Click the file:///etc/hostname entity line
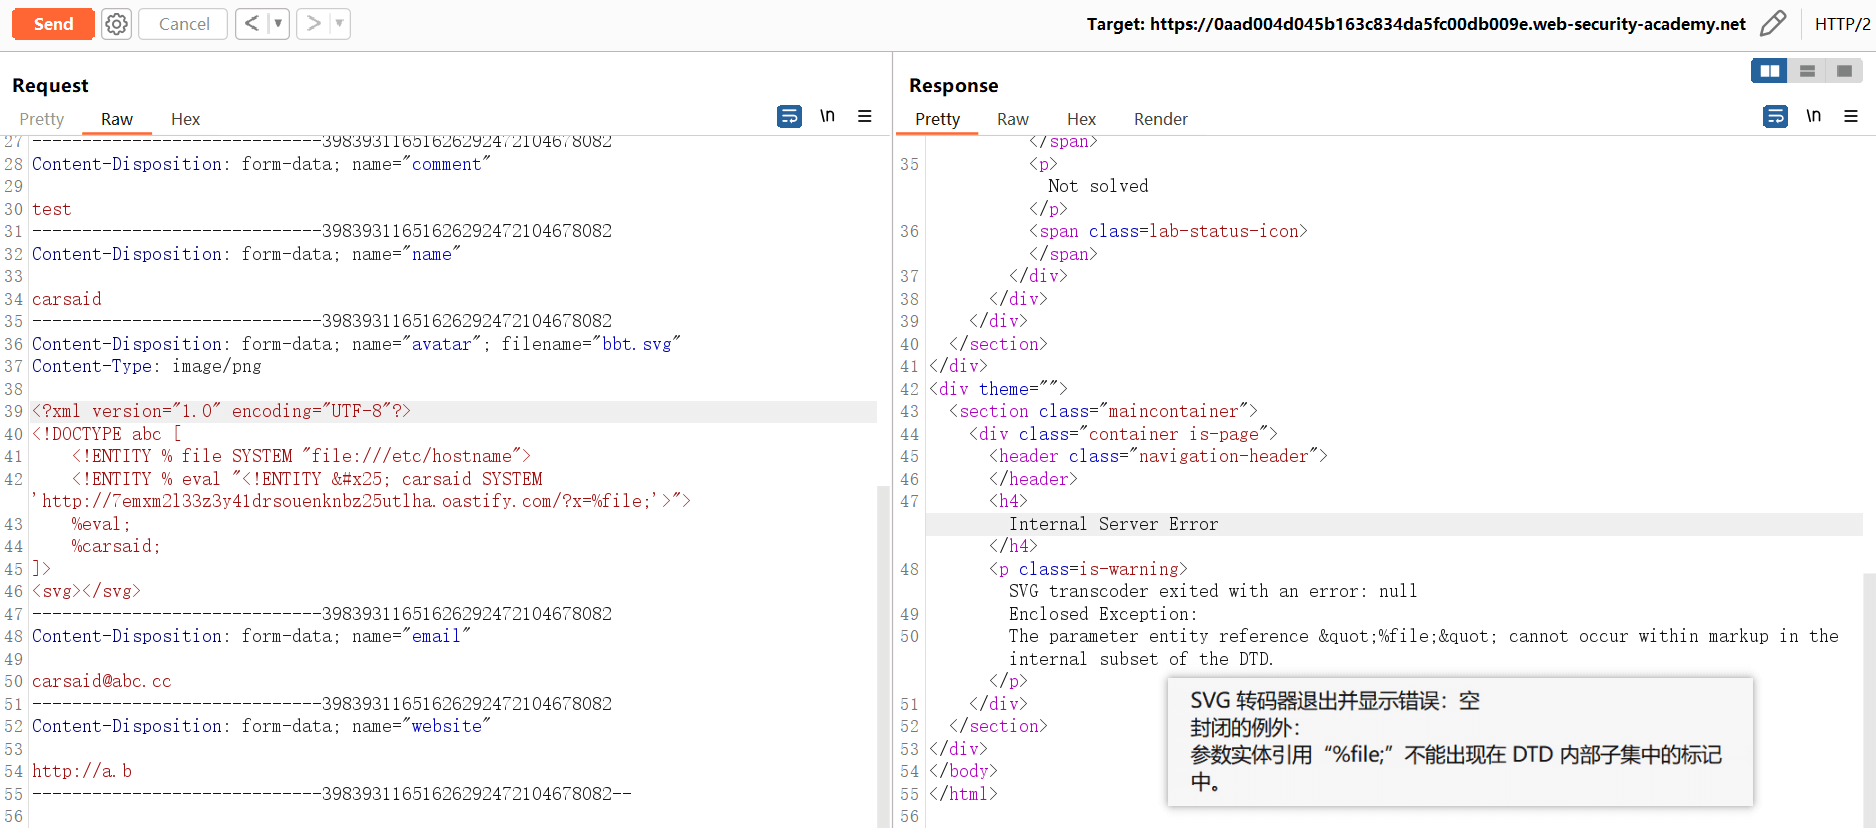The image size is (1876, 828). 301,456
